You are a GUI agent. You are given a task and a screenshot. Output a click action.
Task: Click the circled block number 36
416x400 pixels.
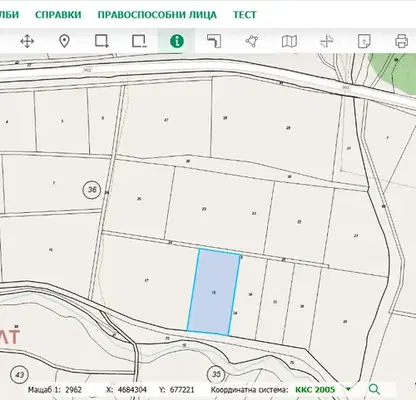[92, 190]
